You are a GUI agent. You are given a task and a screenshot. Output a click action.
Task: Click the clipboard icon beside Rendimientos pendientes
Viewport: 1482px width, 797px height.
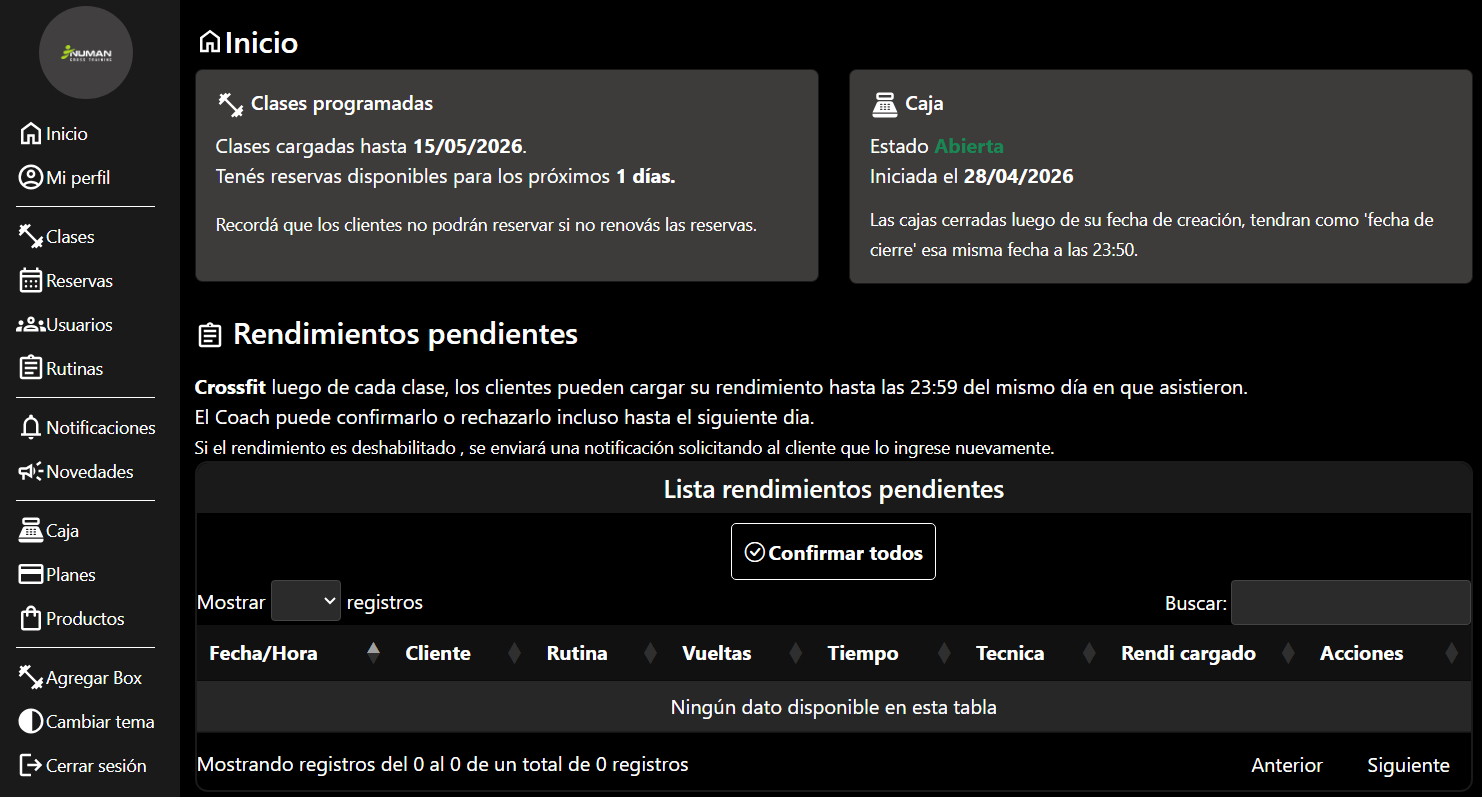(209, 335)
